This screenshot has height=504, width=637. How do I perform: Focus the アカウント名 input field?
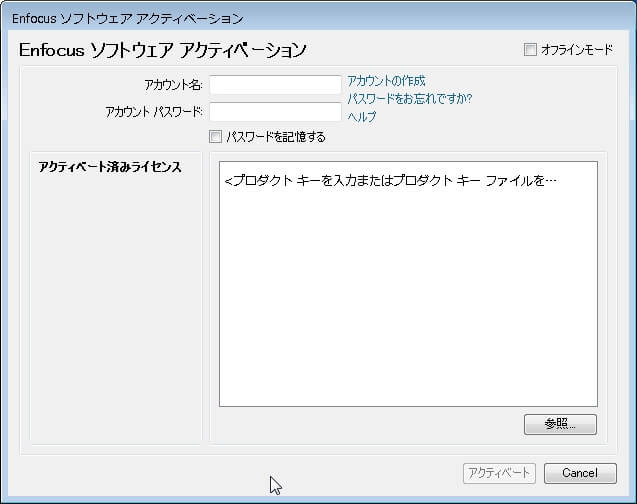pos(275,85)
